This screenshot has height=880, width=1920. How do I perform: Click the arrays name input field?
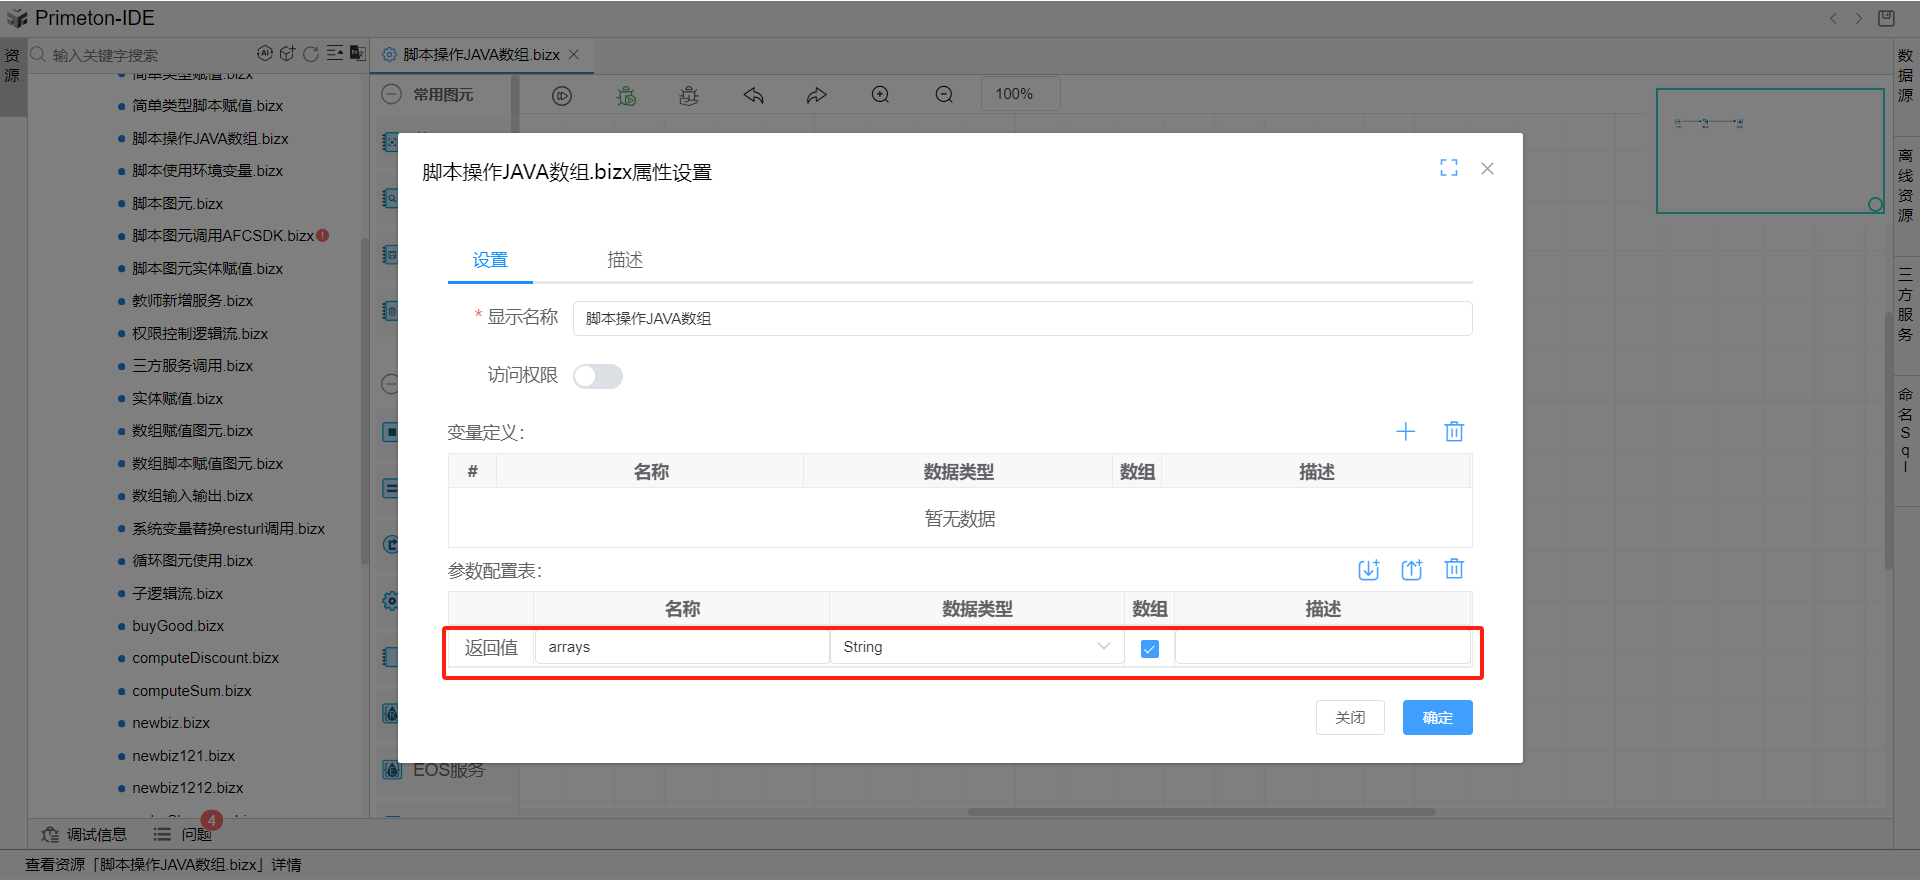tap(682, 647)
